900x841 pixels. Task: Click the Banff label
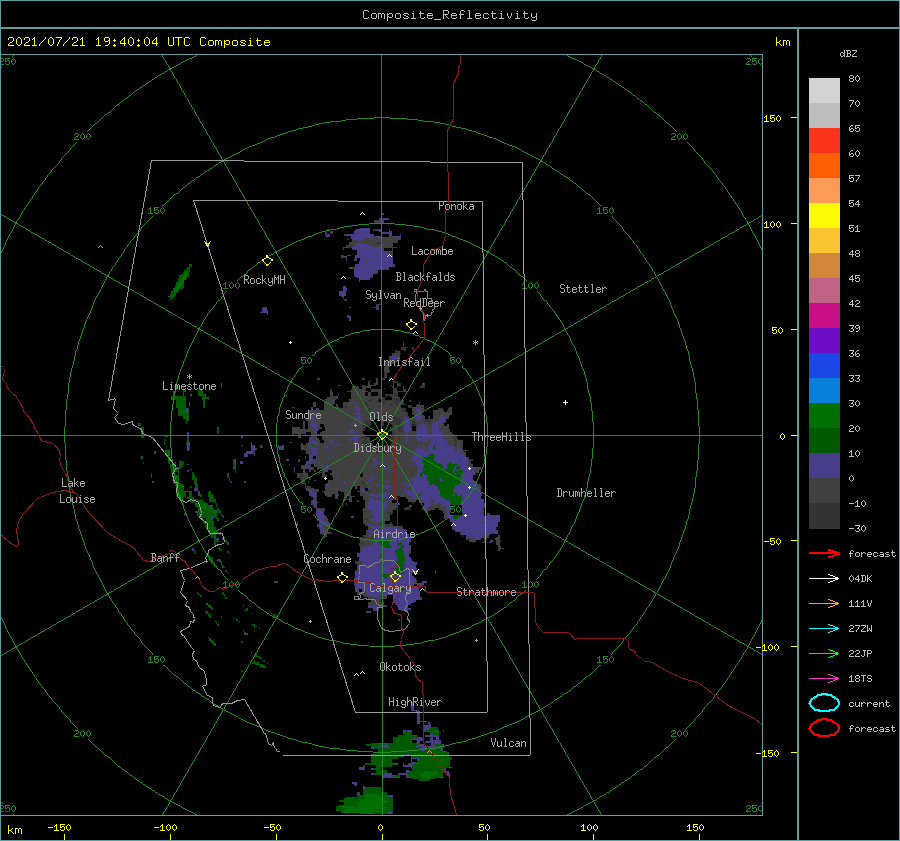pos(165,557)
